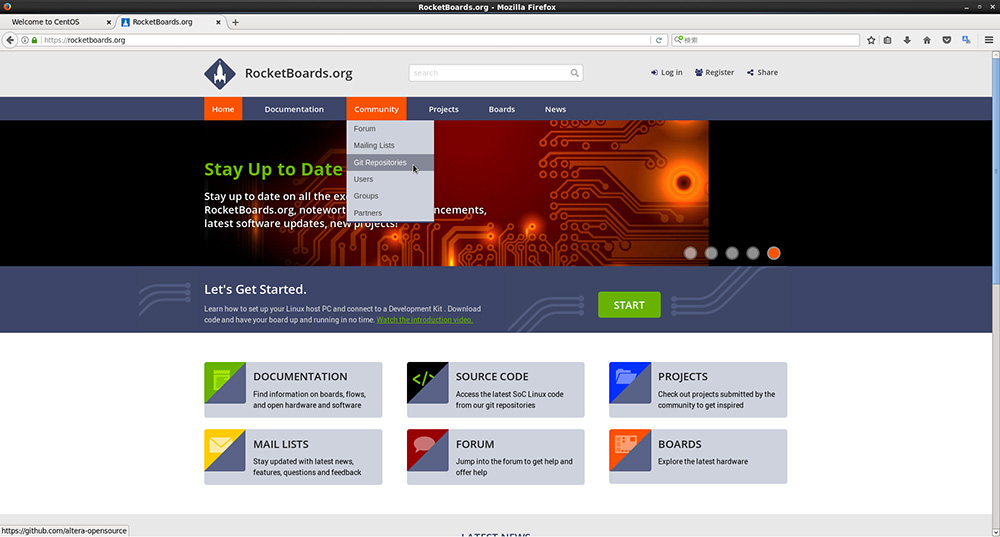Click the green Documentation card icon

coord(224,383)
